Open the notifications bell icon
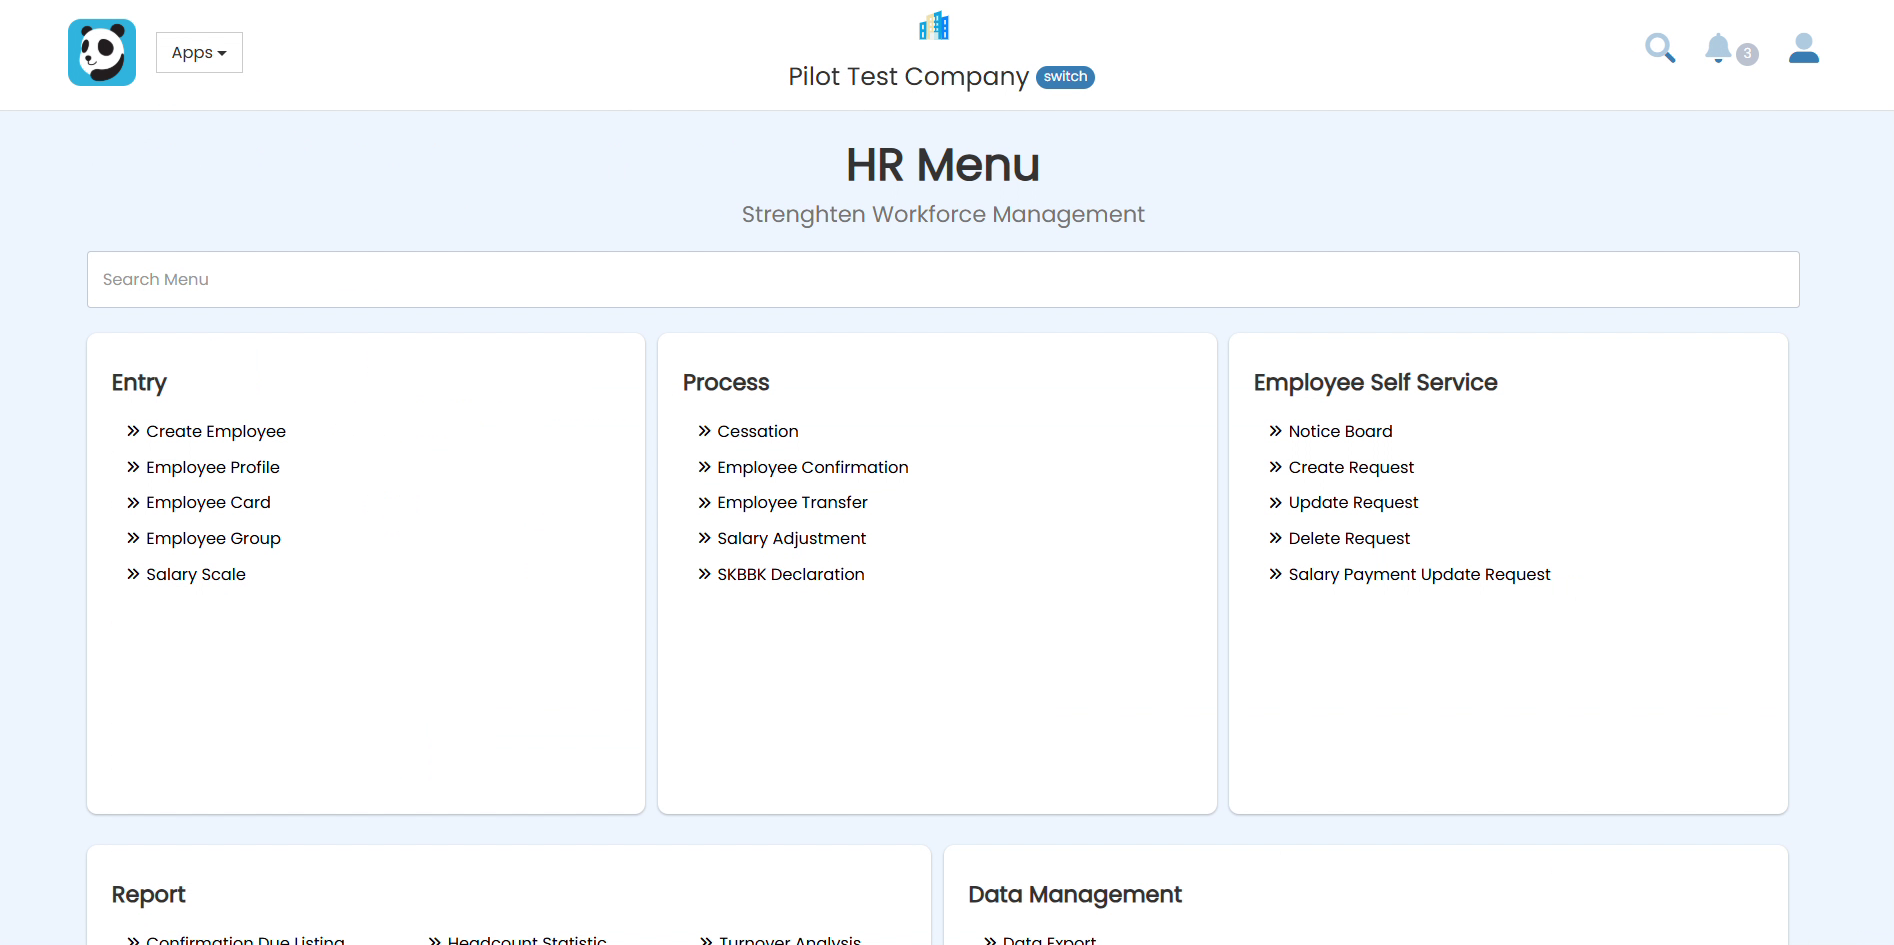The width and height of the screenshot is (1894, 945). 1718,48
